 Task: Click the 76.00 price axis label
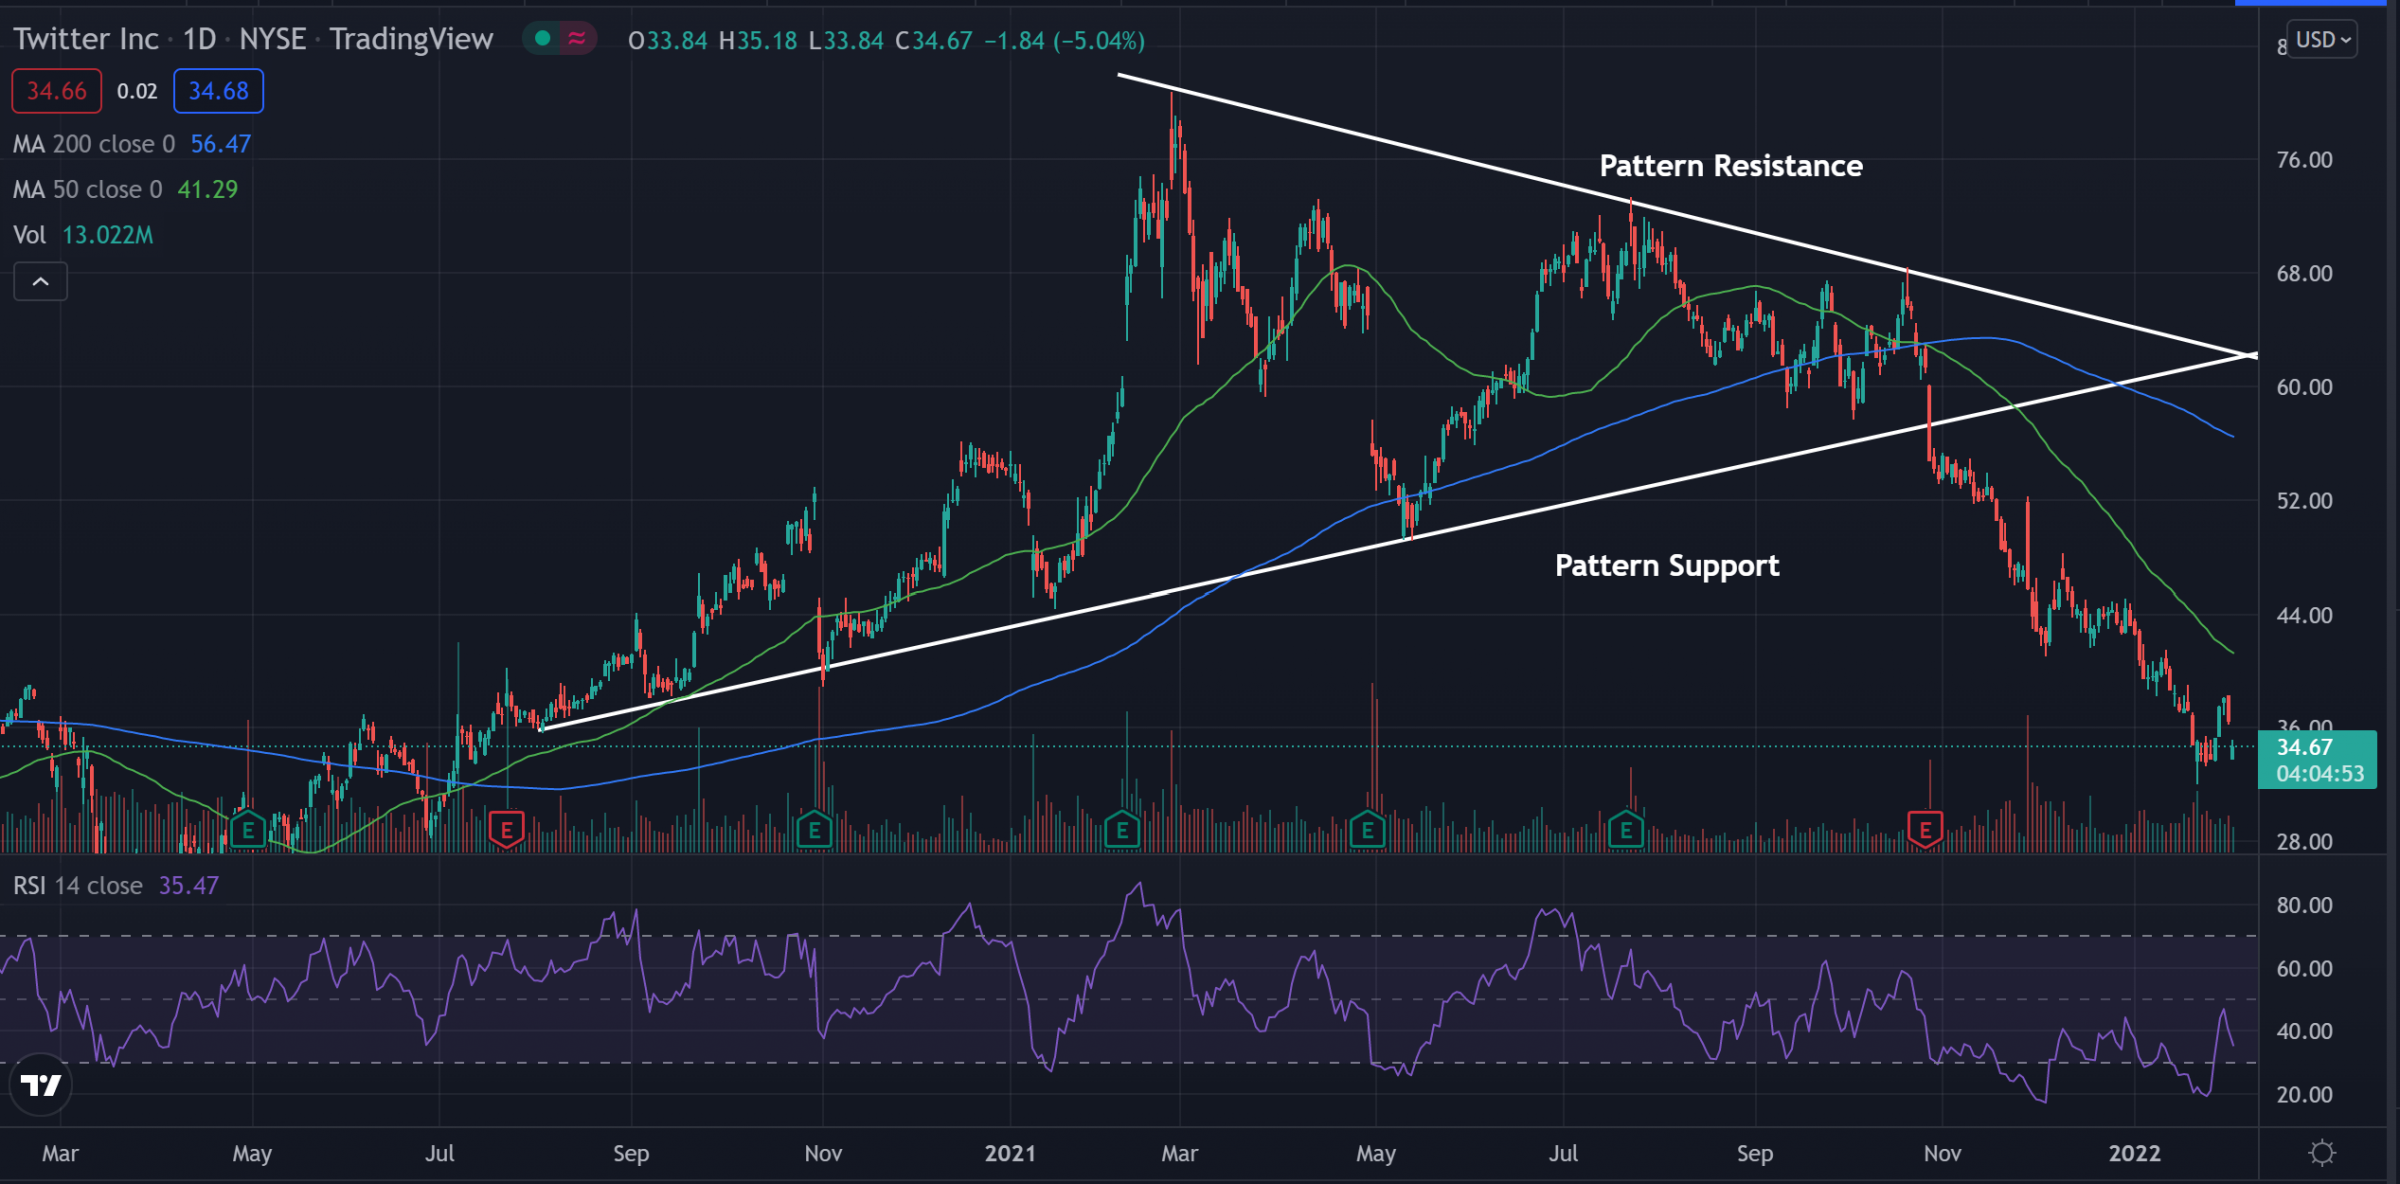click(x=2304, y=160)
